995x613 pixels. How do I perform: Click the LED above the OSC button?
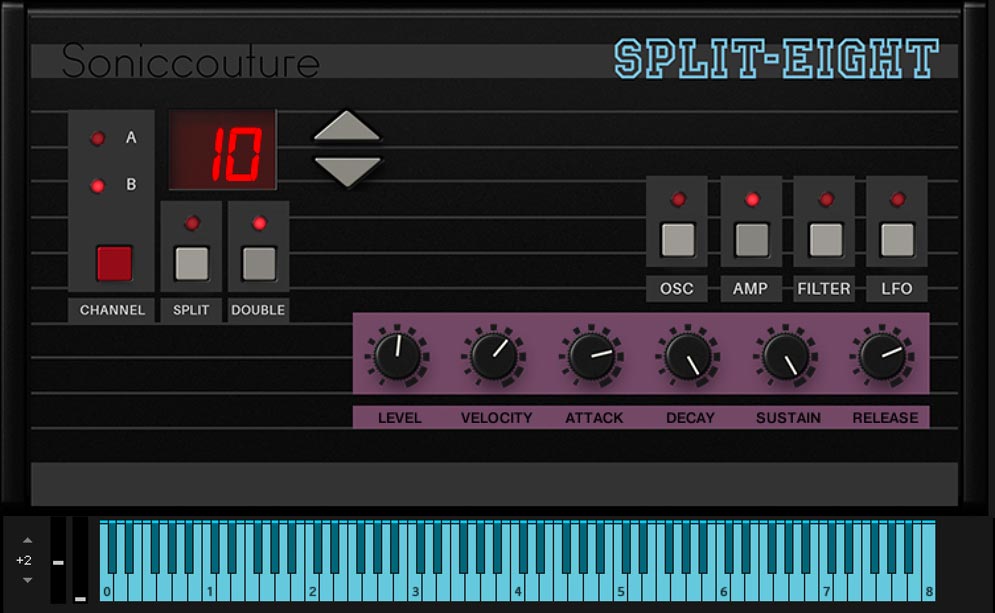tap(678, 199)
